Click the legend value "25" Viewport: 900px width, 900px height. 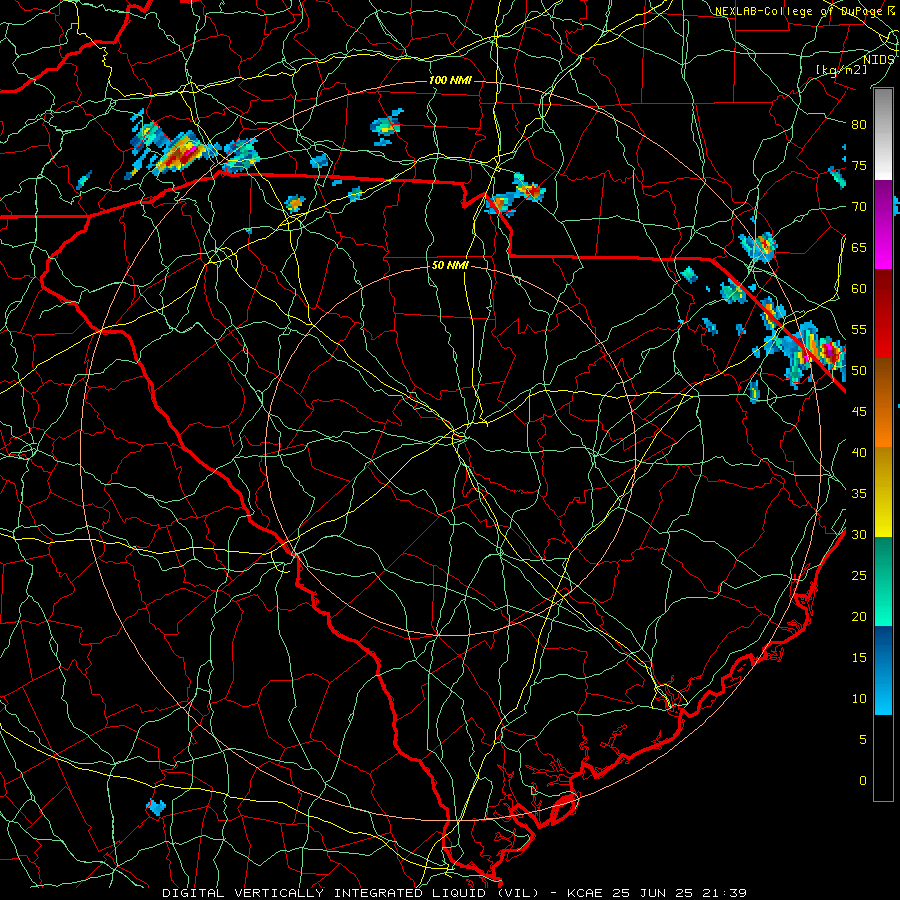859,576
